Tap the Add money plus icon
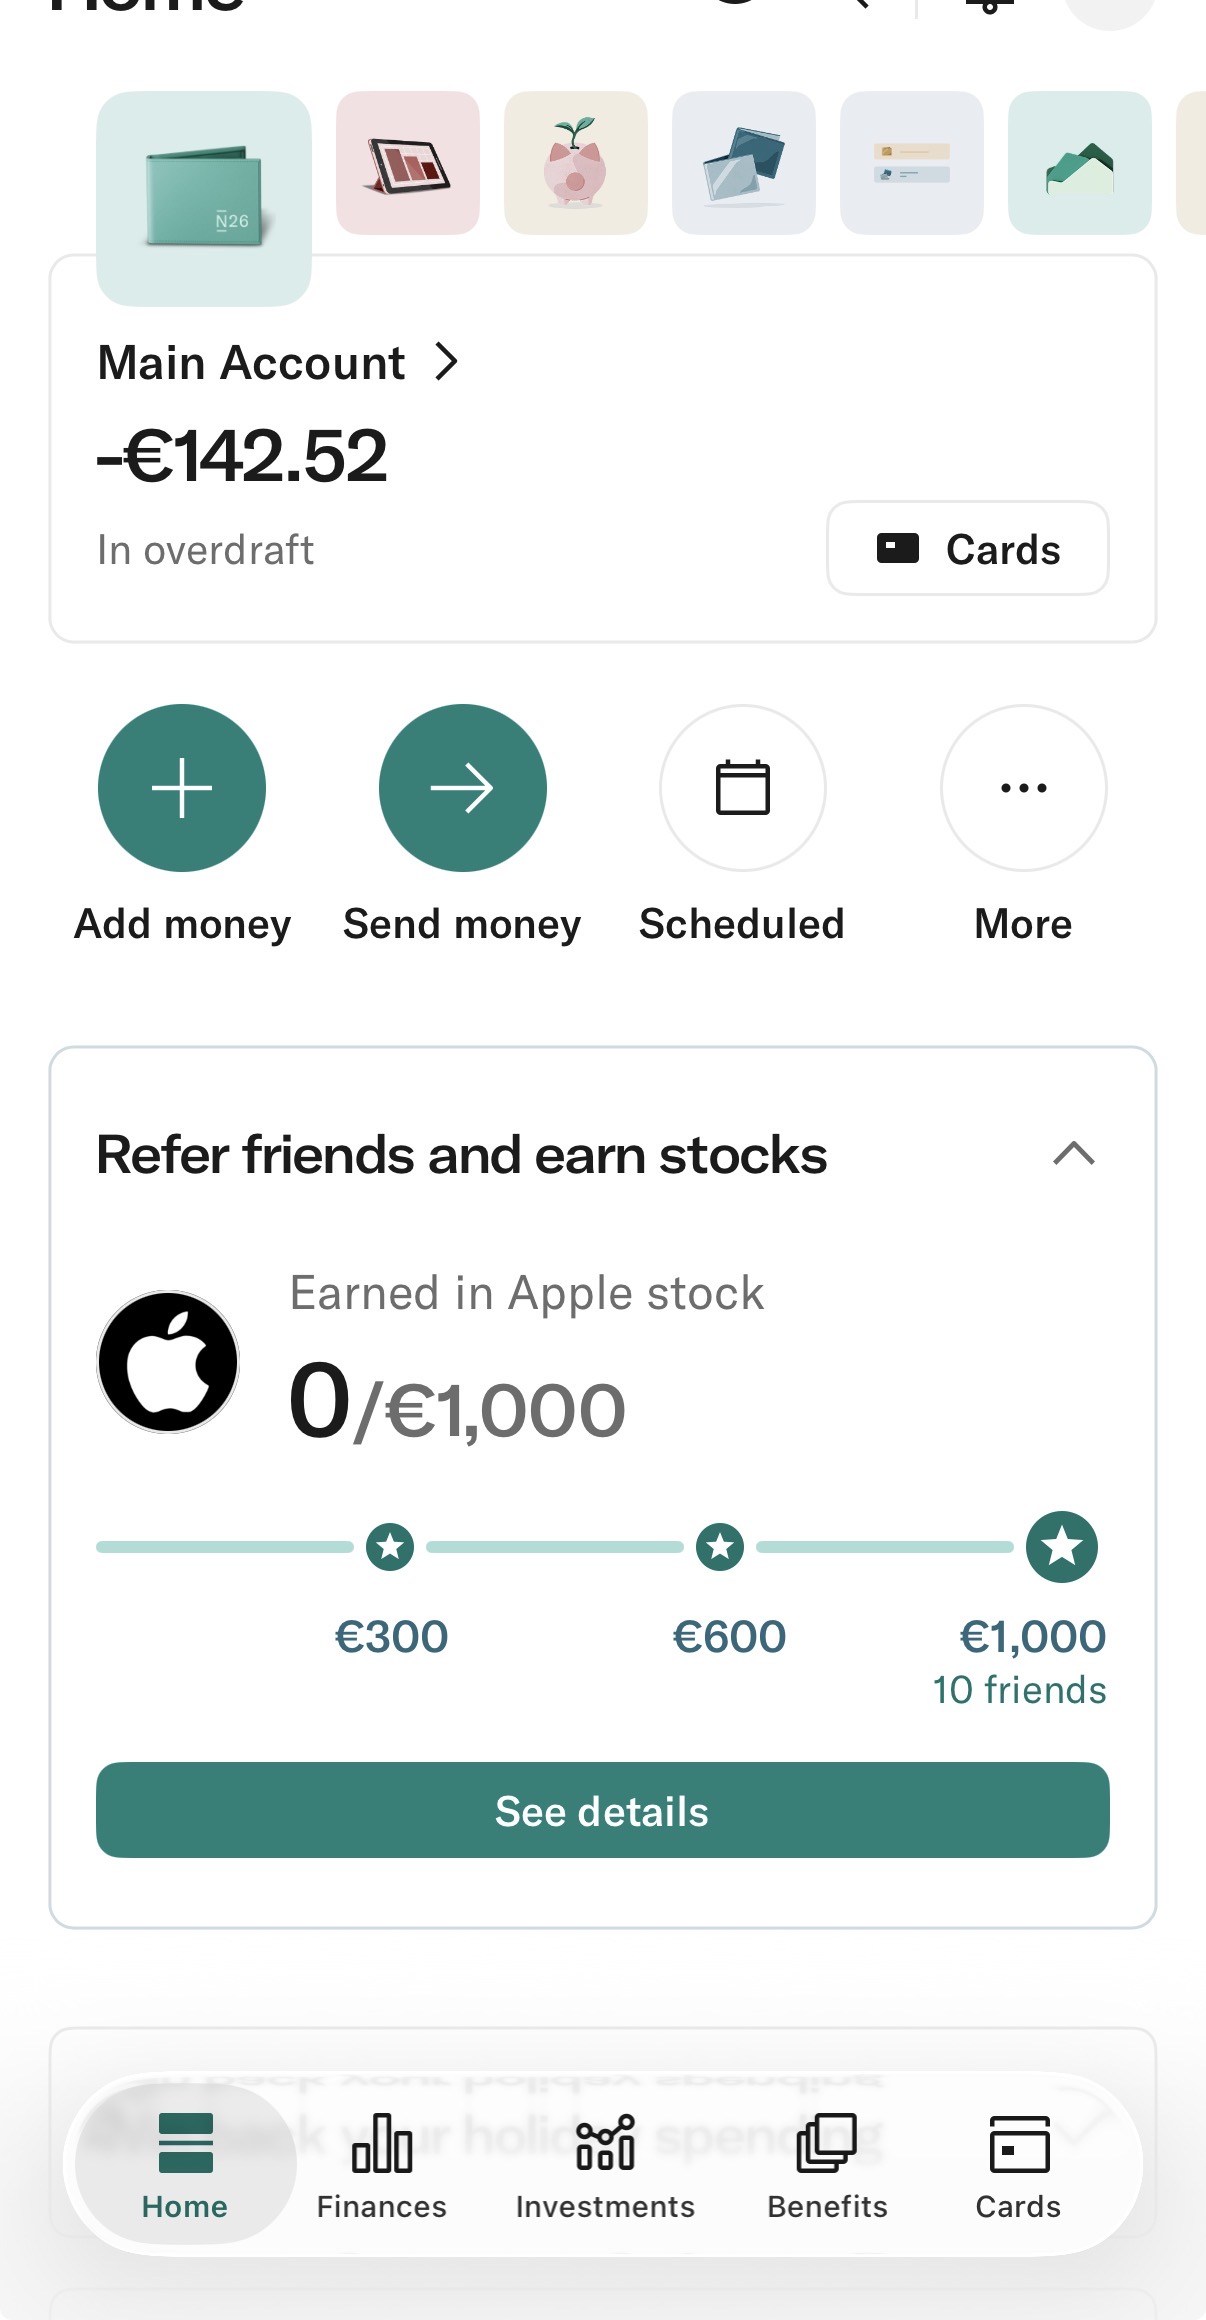This screenshot has width=1206, height=2320. coord(182,788)
